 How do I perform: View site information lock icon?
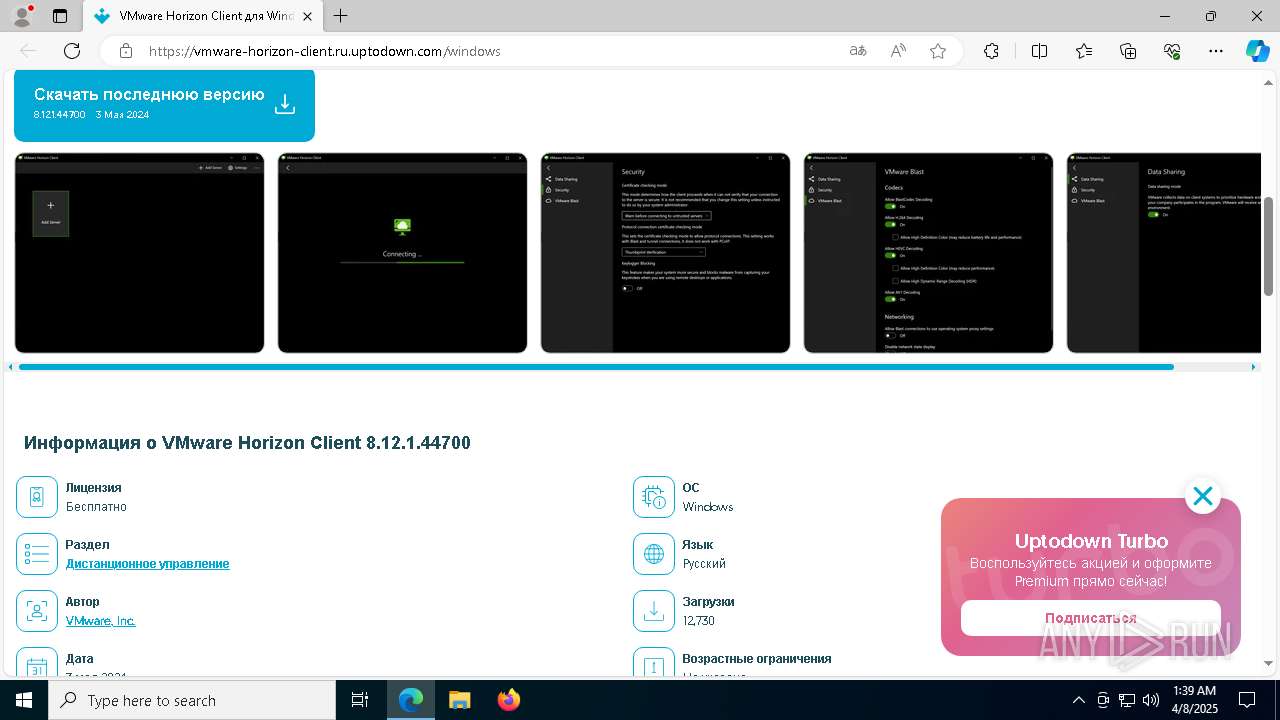pos(126,51)
